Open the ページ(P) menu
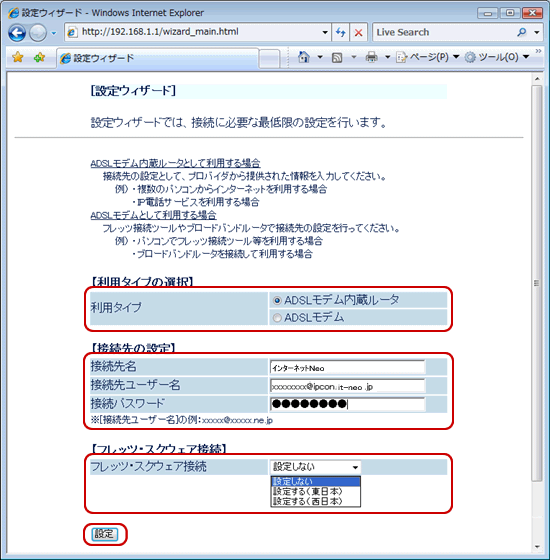 tap(427, 57)
